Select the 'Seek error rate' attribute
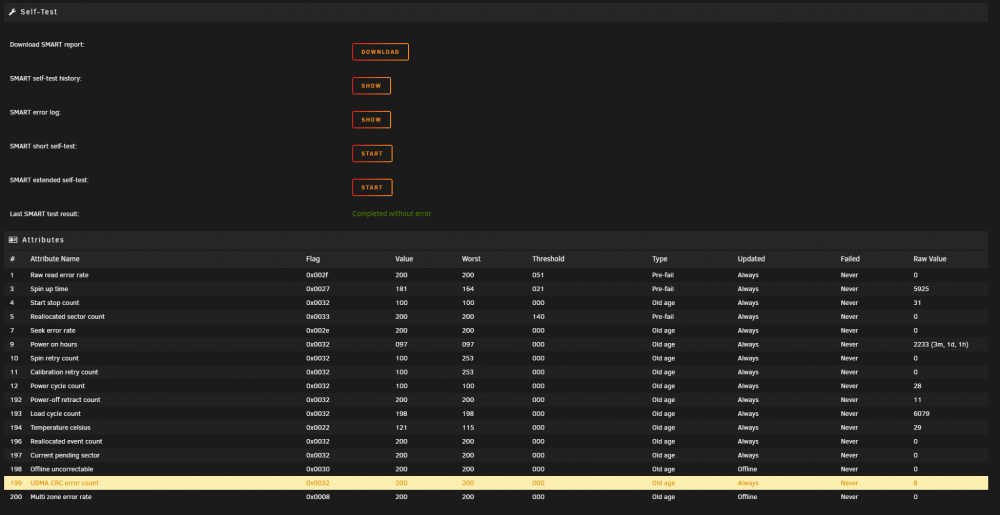1000x515 pixels. (496, 330)
